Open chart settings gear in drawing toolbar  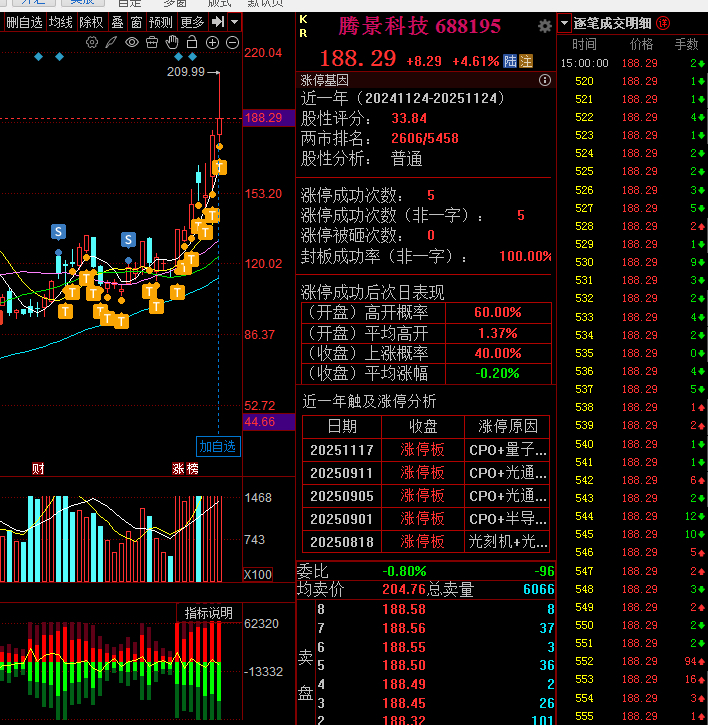pyautogui.click(x=92, y=43)
